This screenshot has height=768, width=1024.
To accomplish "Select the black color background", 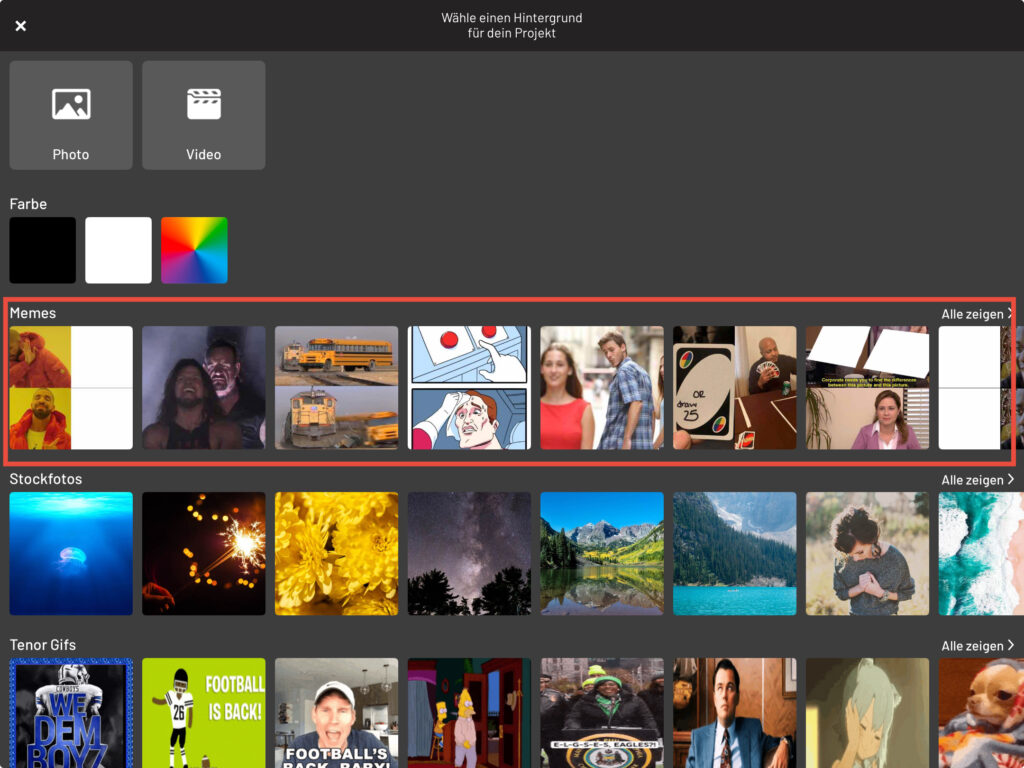I will [x=42, y=250].
